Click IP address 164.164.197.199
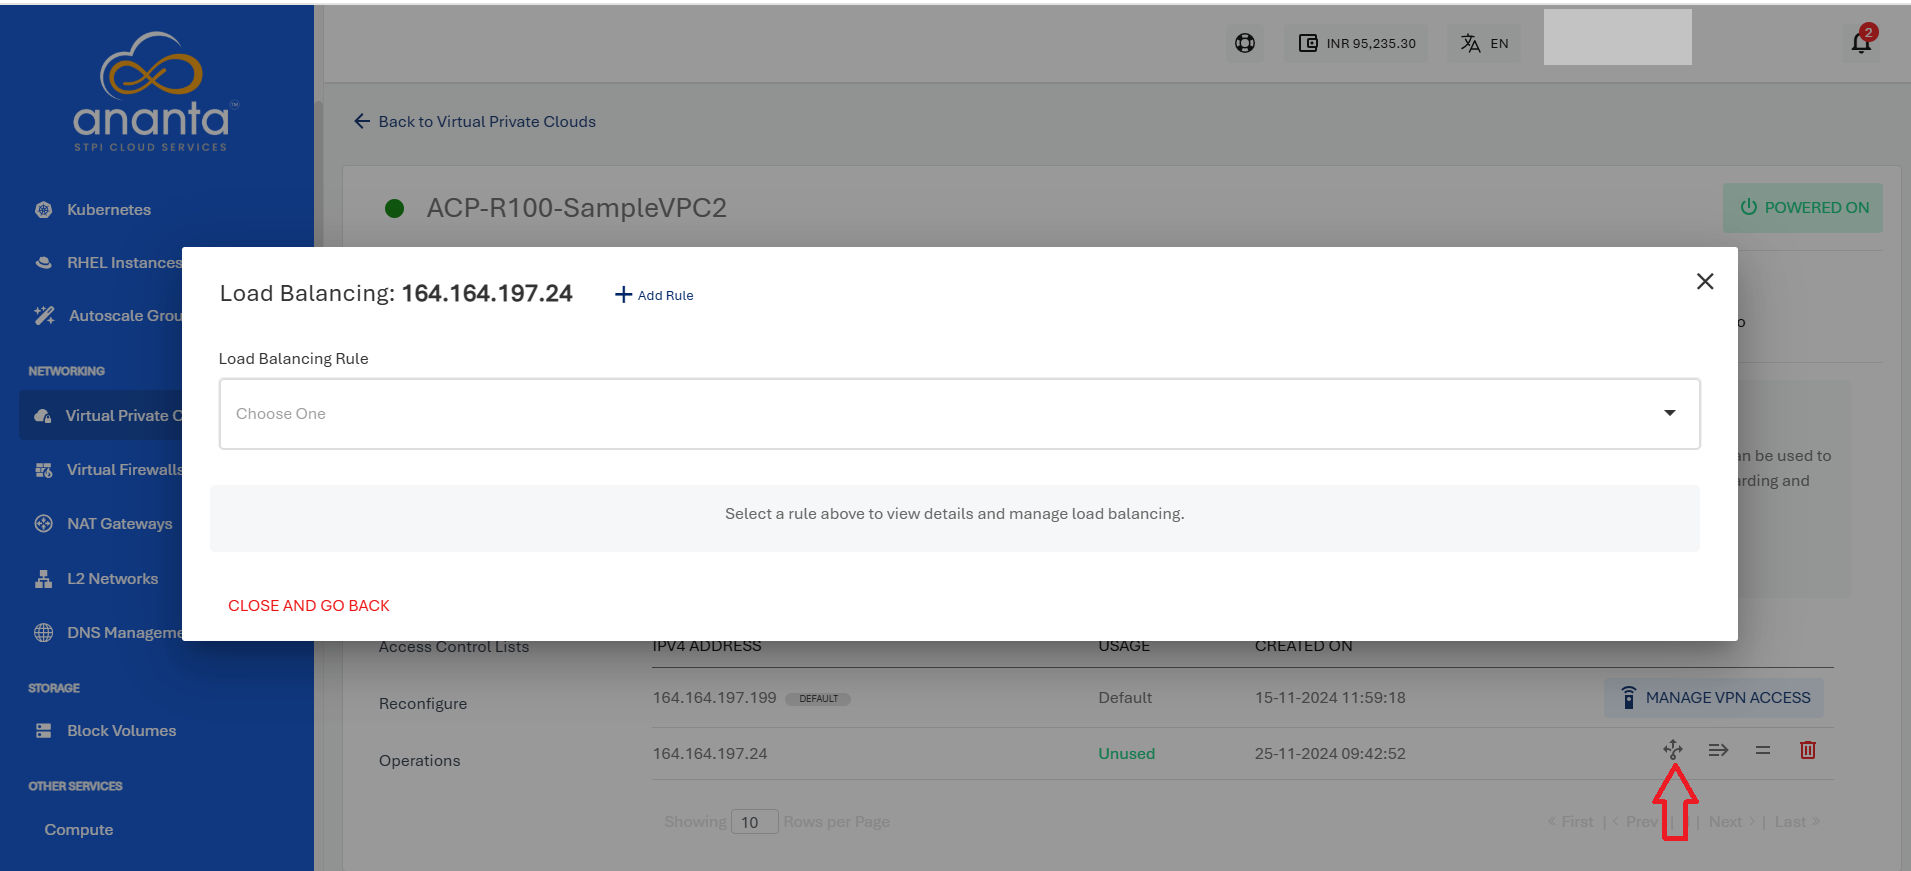This screenshot has width=1911, height=871. click(x=715, y=698)
